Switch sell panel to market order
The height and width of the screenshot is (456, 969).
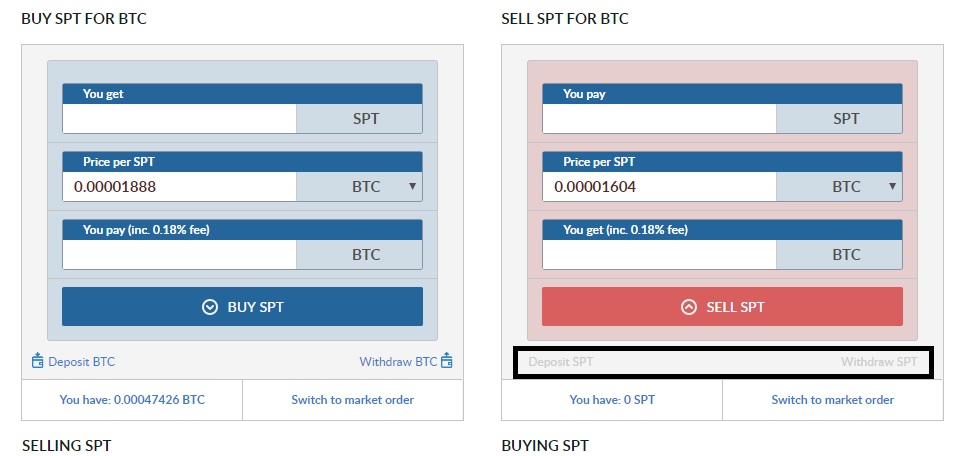click(832, 400)
